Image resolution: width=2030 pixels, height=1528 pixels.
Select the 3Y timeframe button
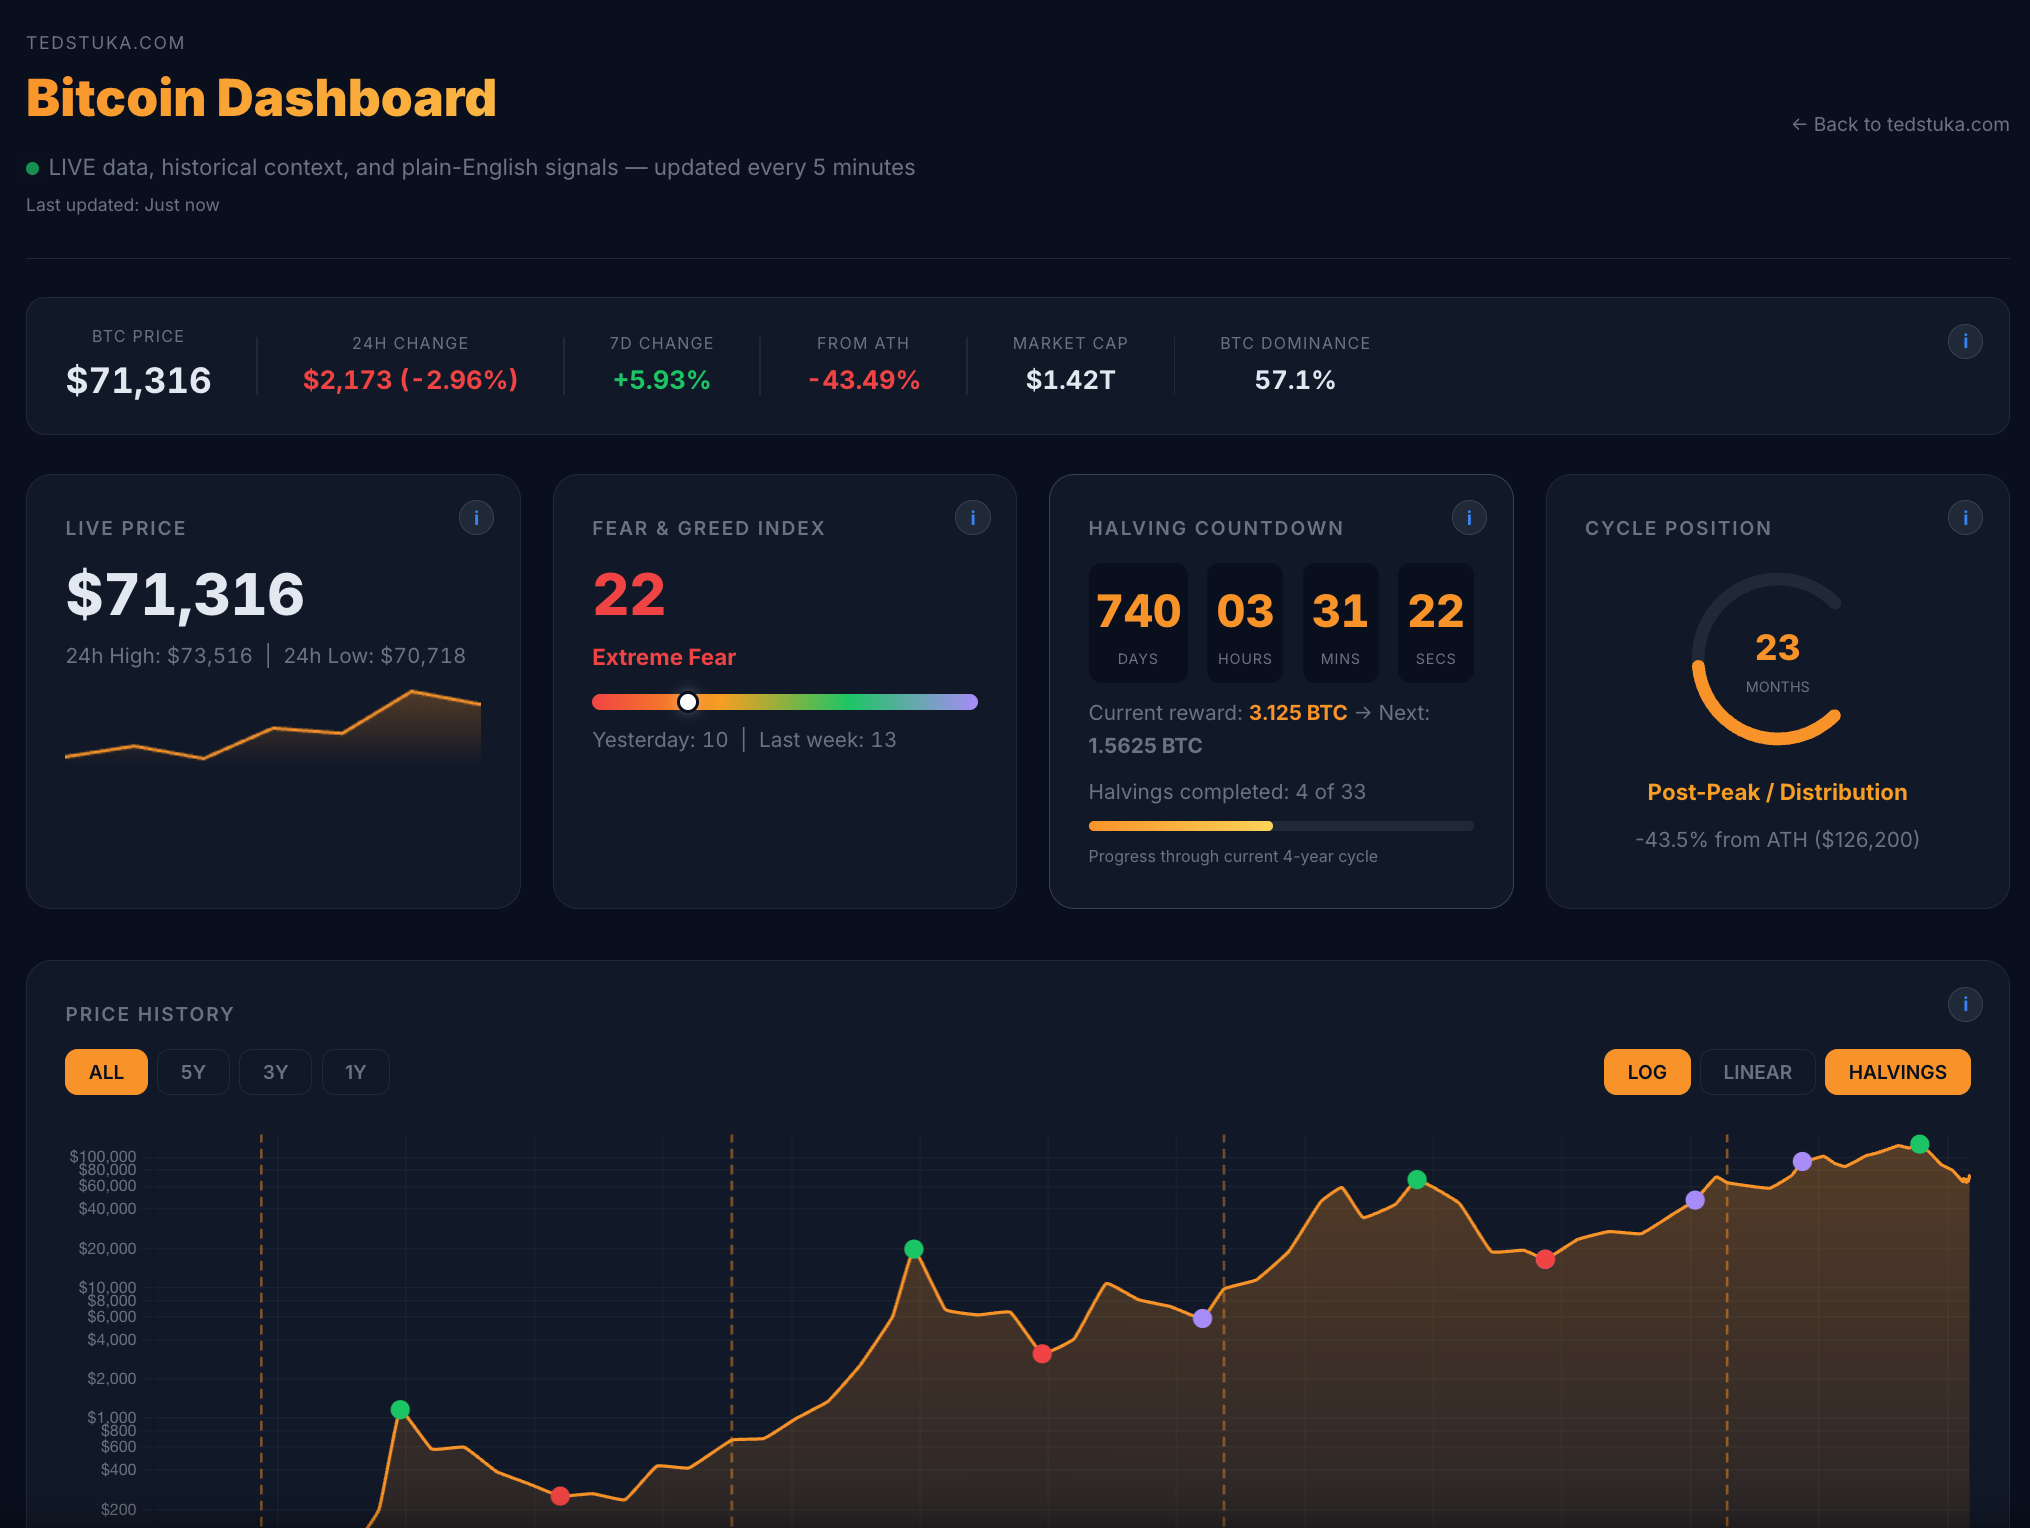[x=275, y=1071]
